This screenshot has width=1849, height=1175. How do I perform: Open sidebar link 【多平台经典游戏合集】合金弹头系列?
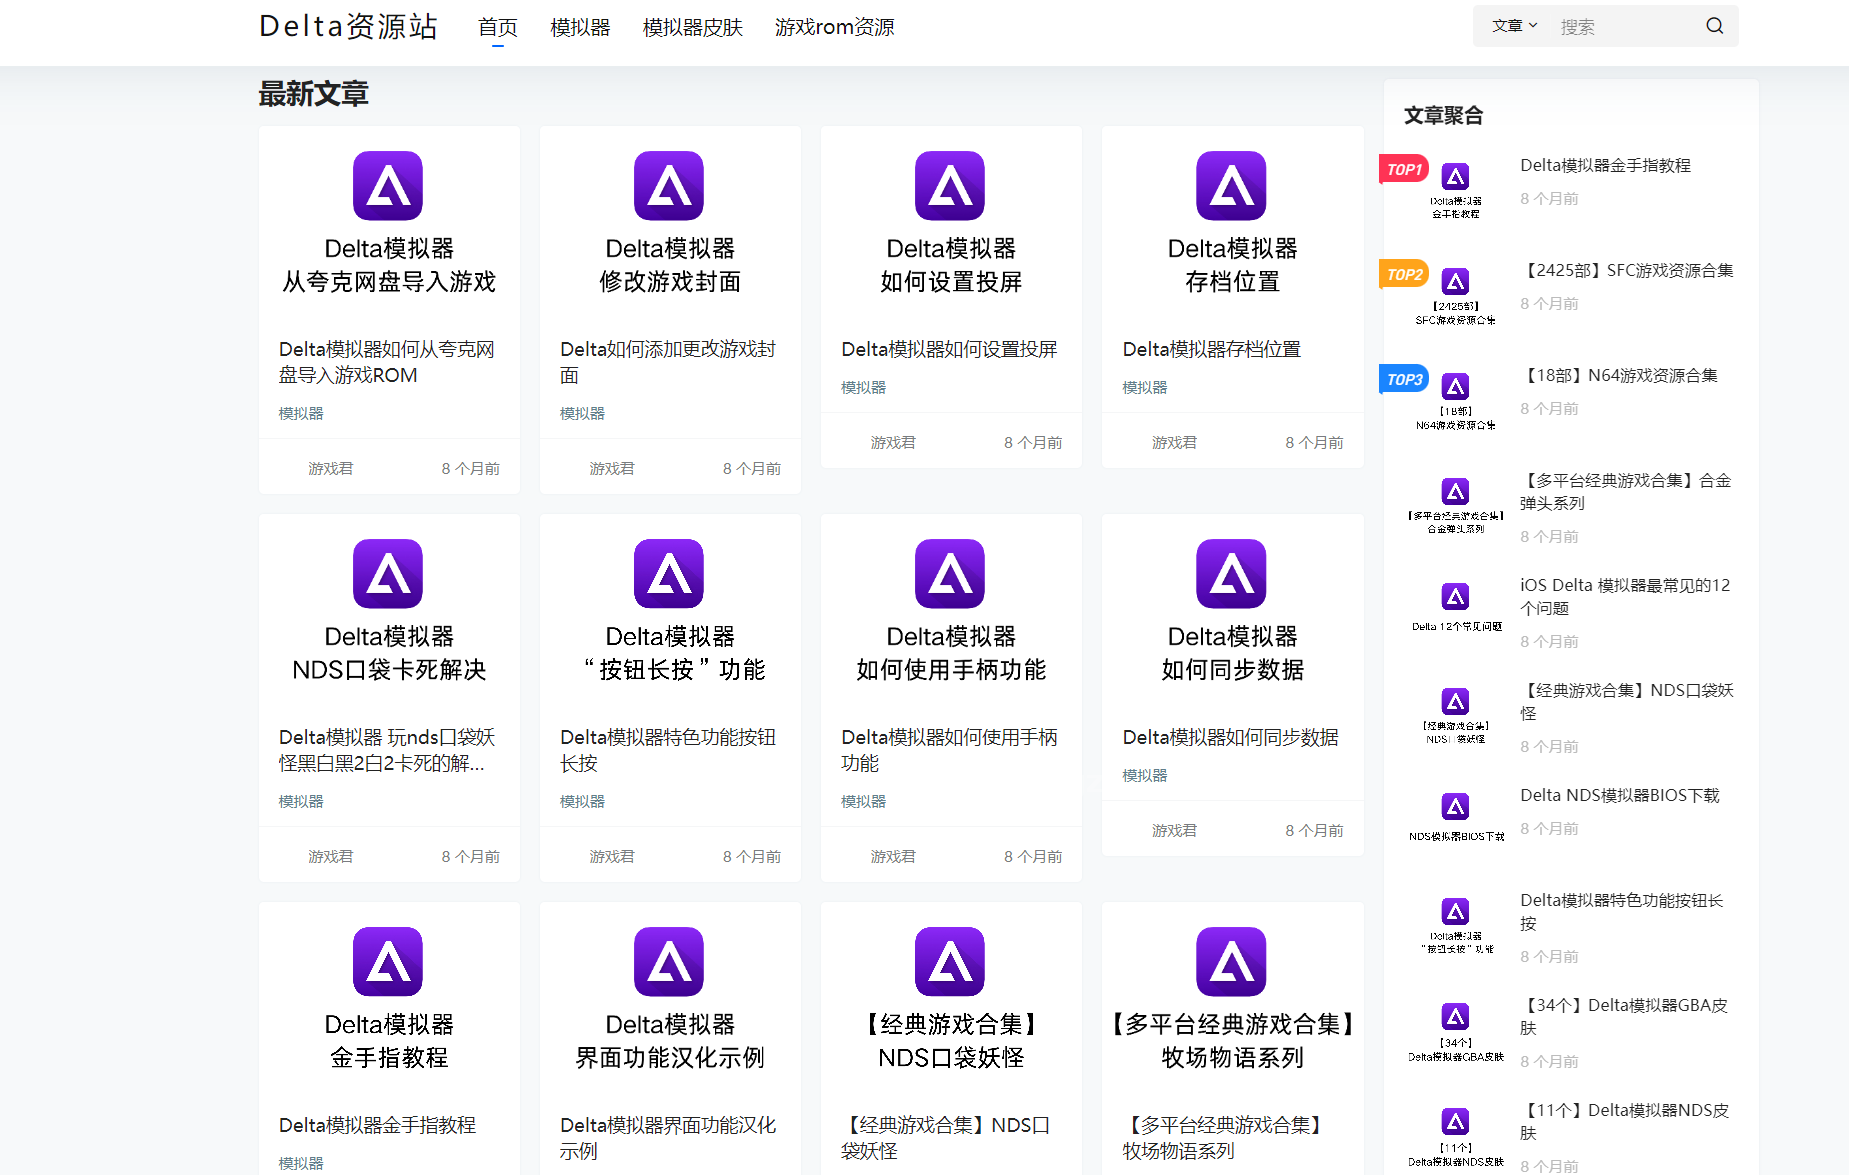click(1626, 491)
